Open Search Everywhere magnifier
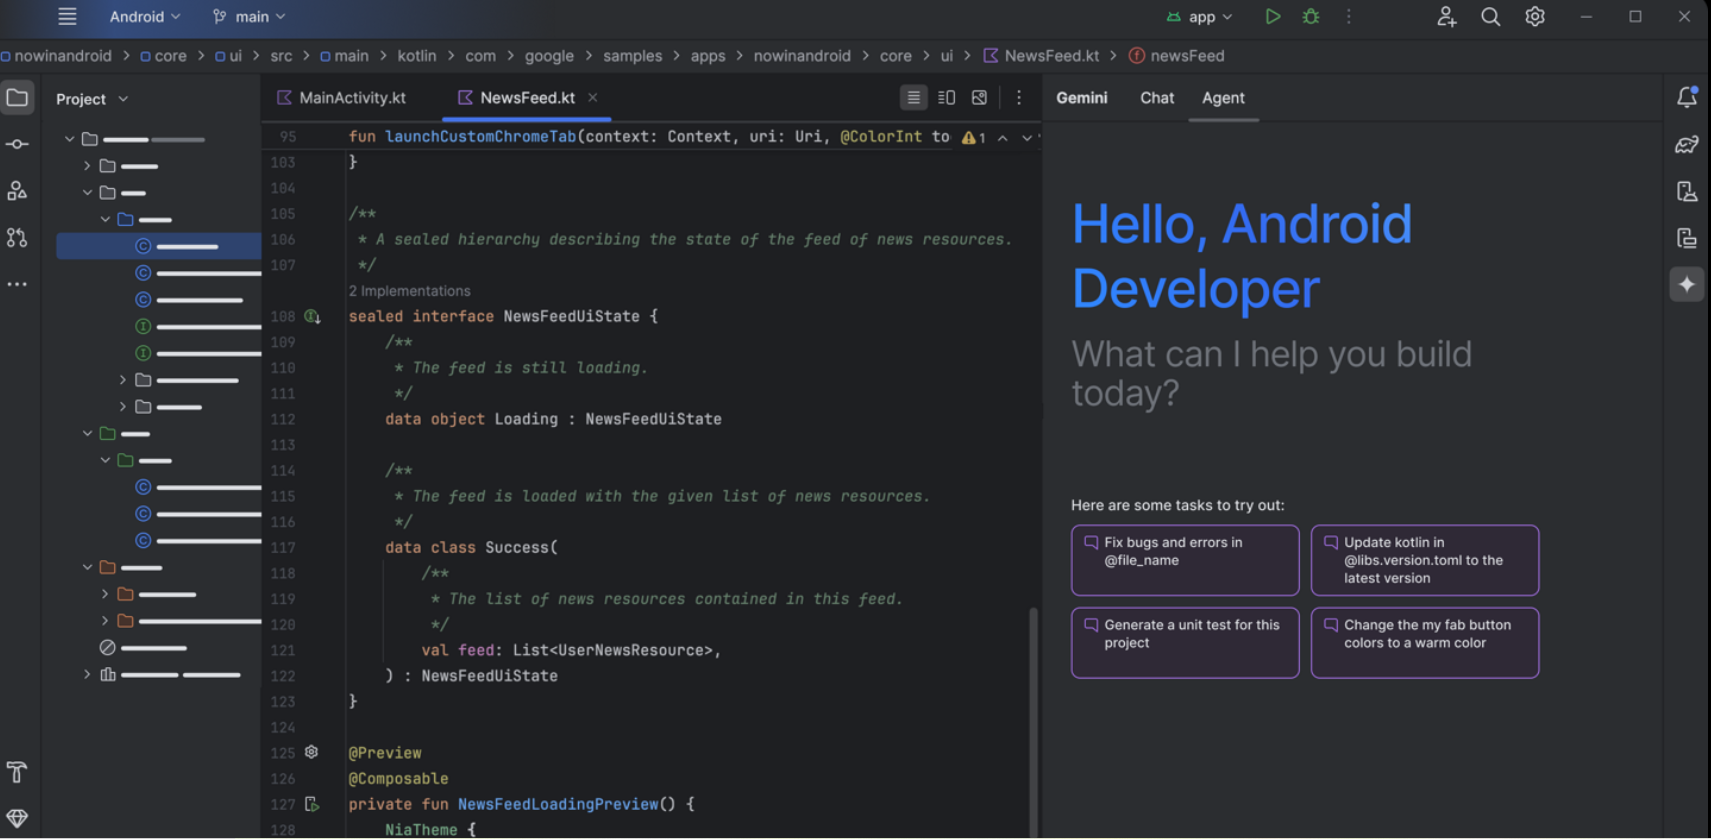1711x839 pixels. pos(1490,16)
